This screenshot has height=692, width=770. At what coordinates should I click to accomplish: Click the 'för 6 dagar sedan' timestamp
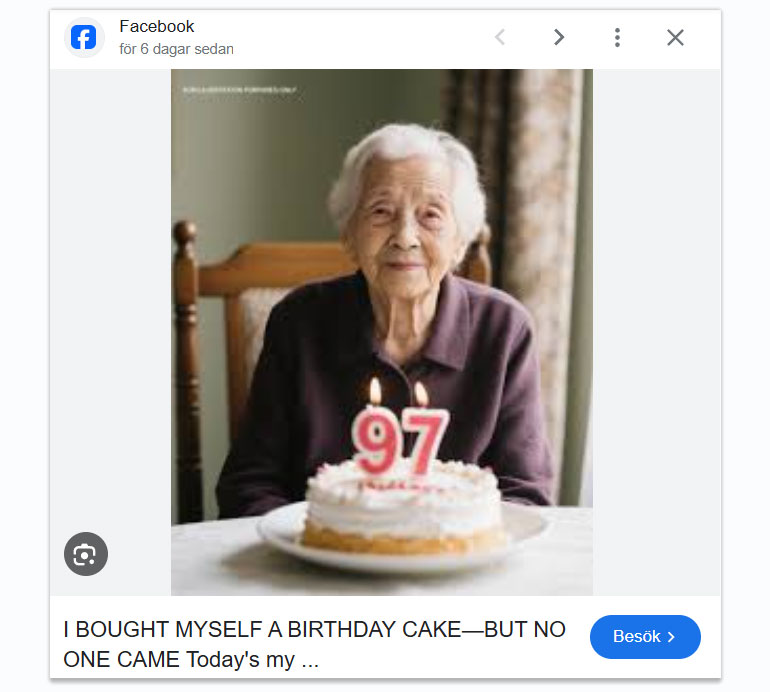(x=176, y=49)
